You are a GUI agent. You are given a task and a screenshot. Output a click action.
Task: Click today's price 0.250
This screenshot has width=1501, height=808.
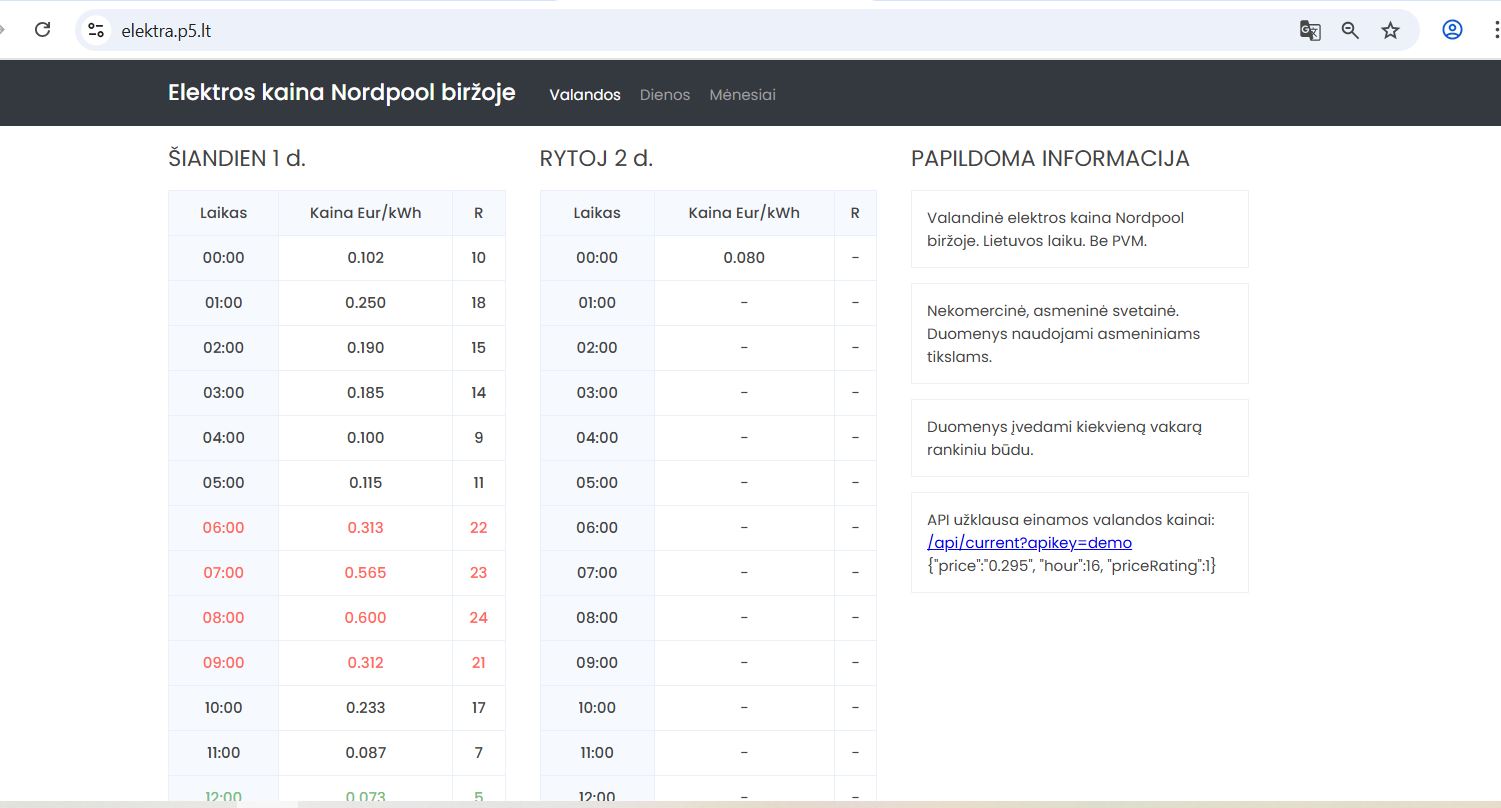(365, 303)
